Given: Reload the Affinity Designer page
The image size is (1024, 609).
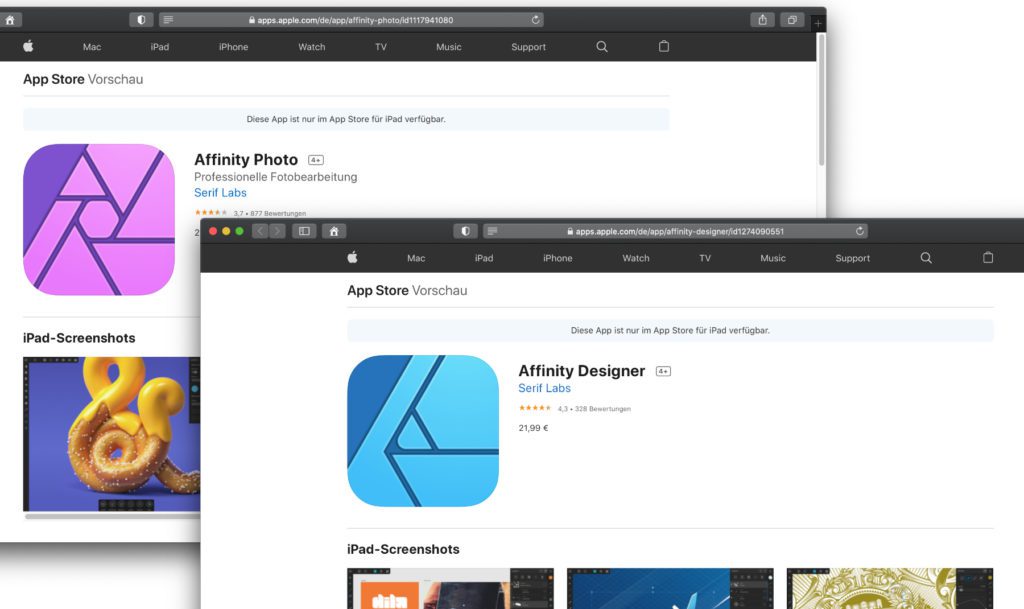Looking at the screenshot, I should tap(858, 230).
